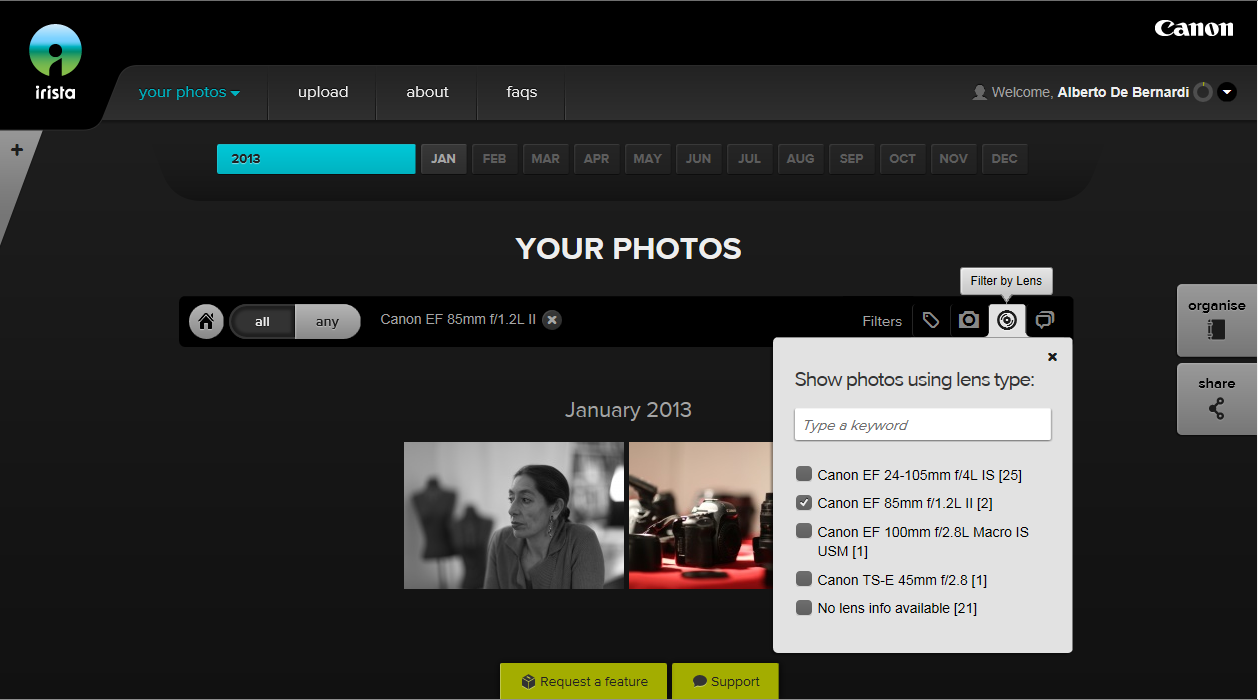
Task: Go to the upload page
Action: tap(323, 92)
